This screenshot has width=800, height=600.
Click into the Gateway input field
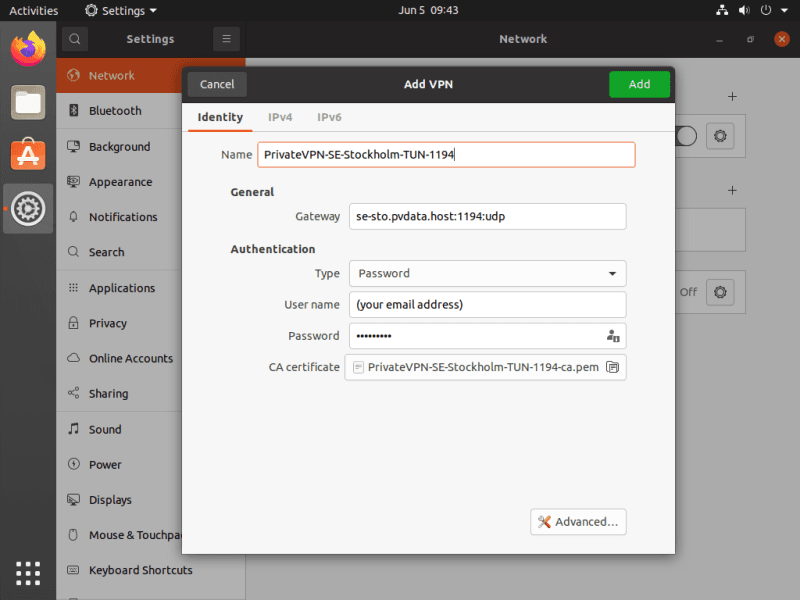click(487, 216)
